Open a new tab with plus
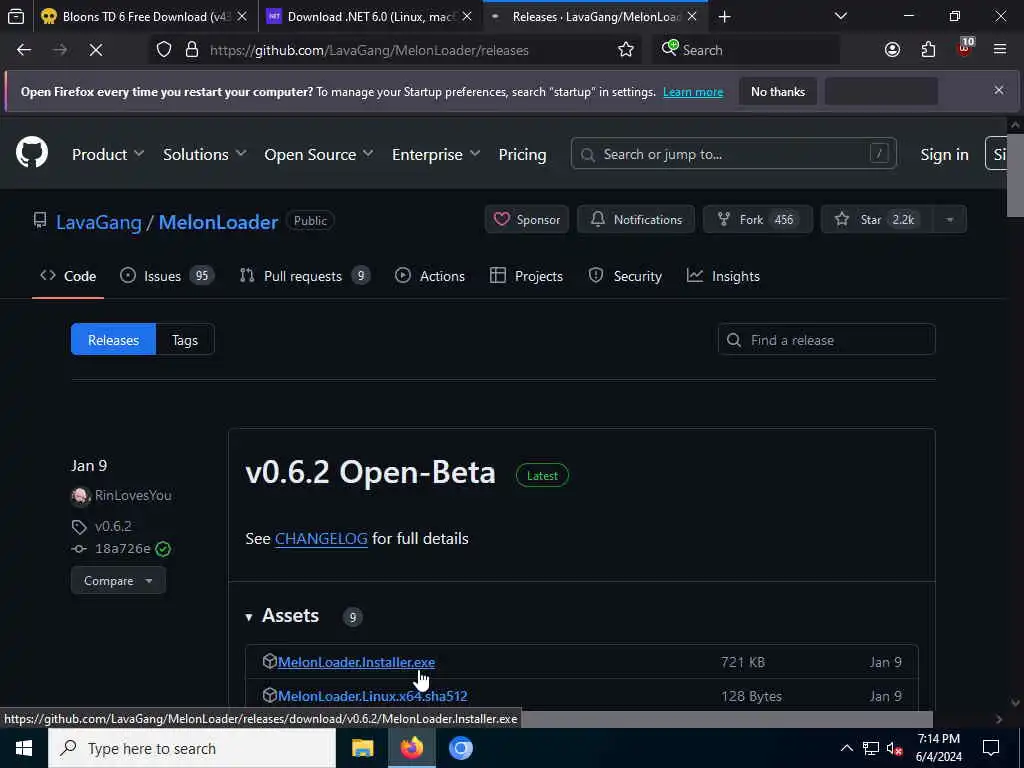The image size is (1024, 768). coord(724,17)
